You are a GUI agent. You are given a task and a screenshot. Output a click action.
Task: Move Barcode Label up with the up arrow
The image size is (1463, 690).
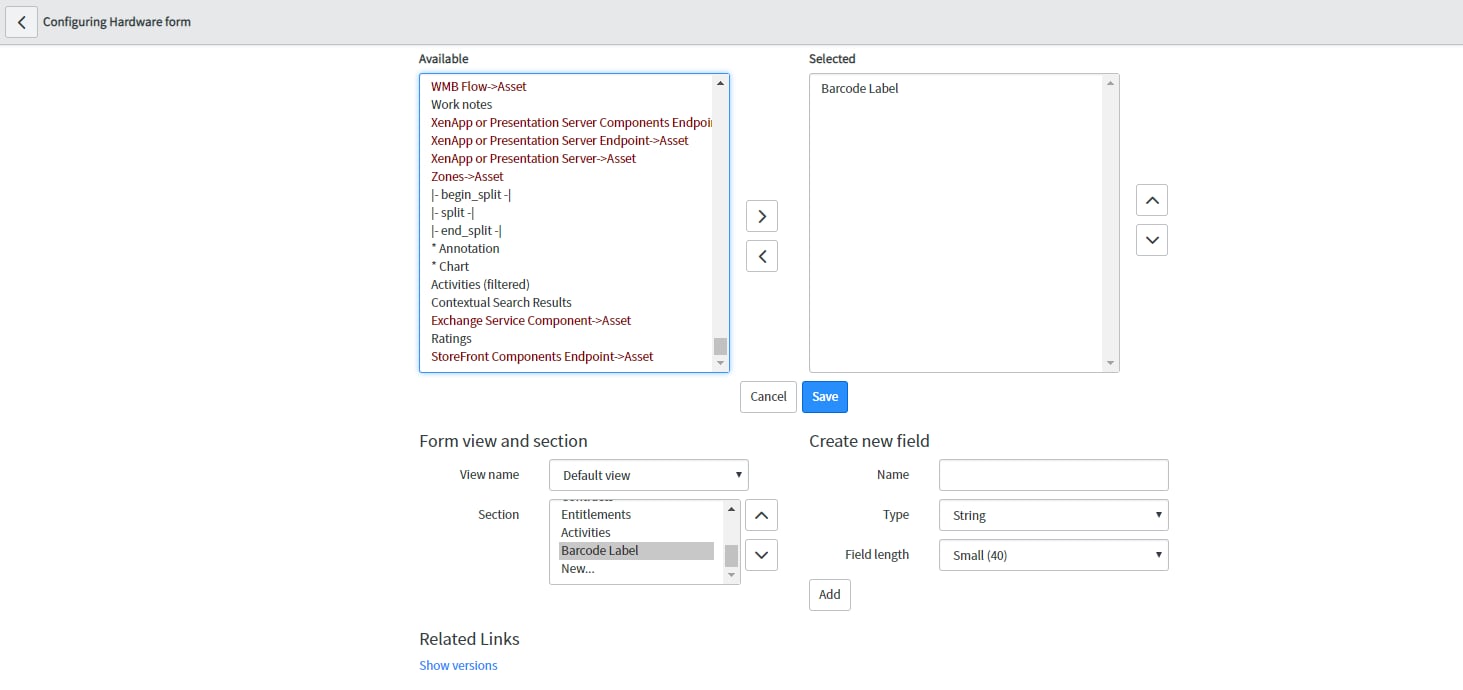point(1151,199)
